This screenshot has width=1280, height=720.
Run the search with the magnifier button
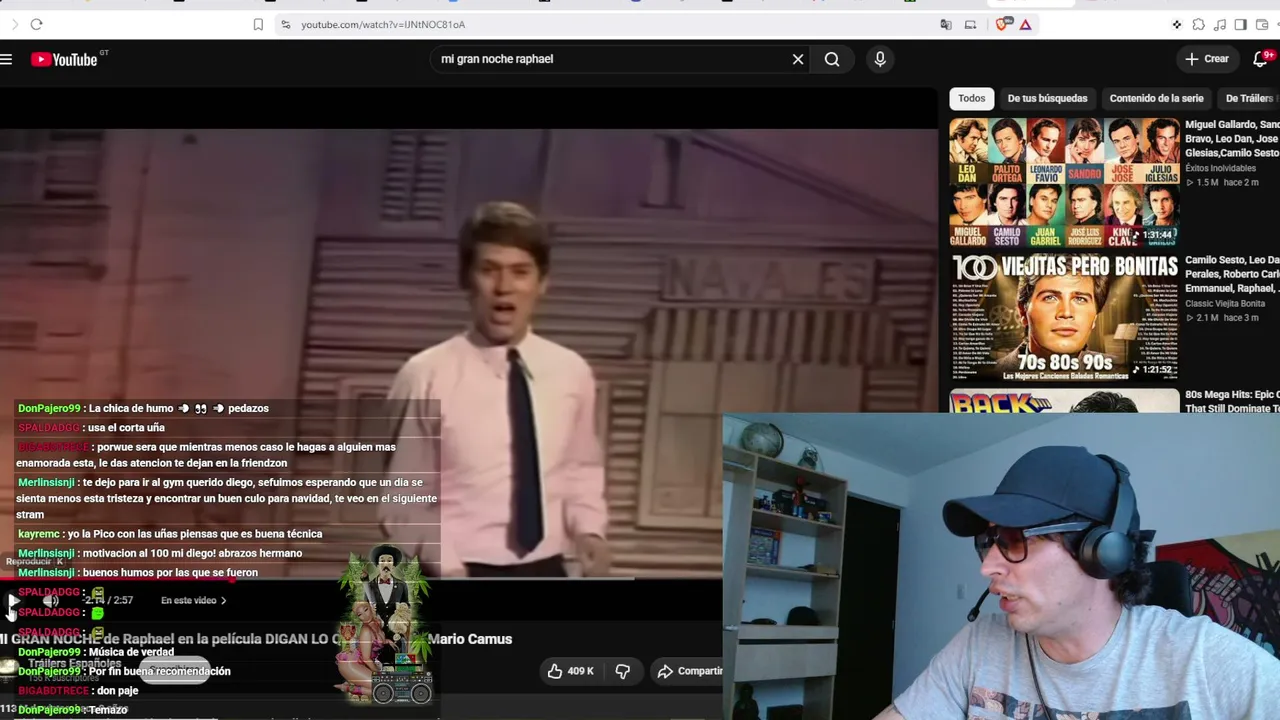[x=832, y=59]
